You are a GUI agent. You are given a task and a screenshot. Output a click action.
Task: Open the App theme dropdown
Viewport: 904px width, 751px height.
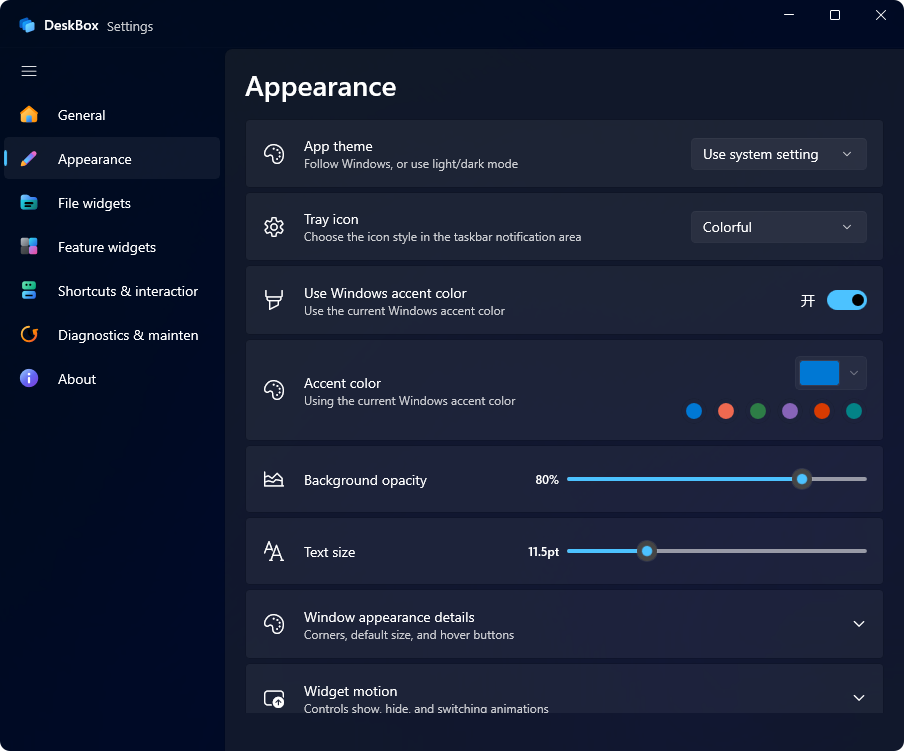point(778,154)
